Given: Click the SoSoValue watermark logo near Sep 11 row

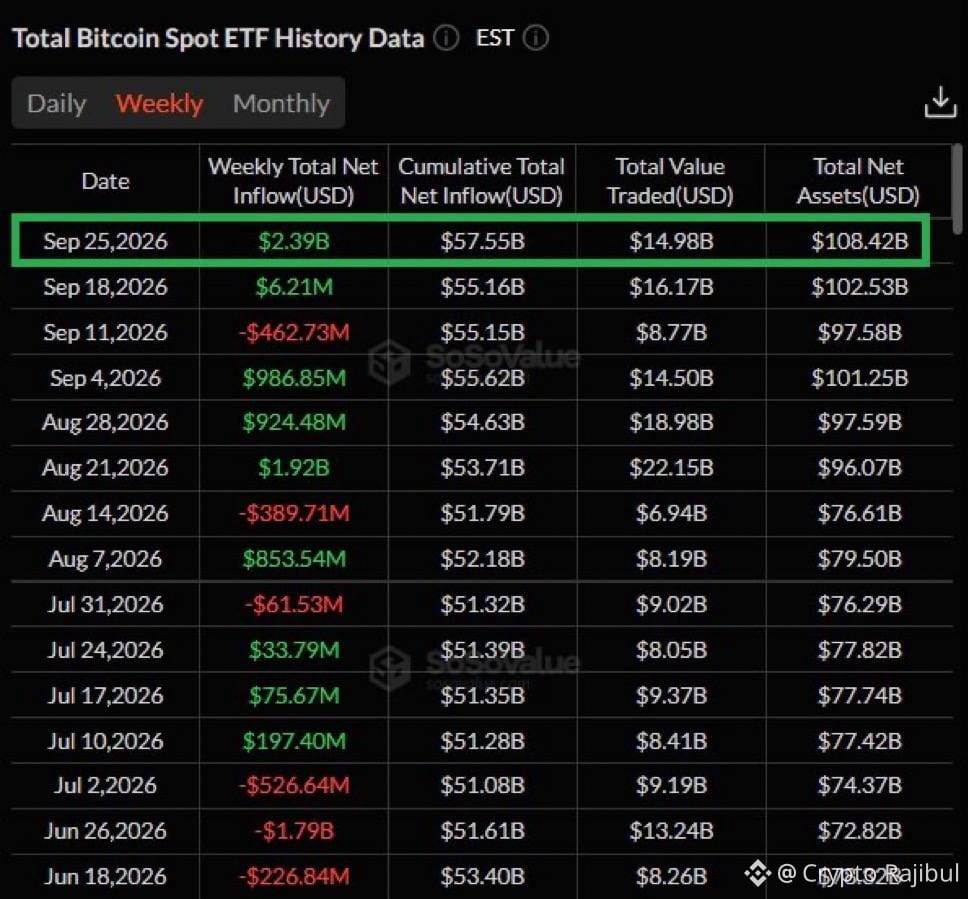Looking at the screenshot, I should pos(390,362).
